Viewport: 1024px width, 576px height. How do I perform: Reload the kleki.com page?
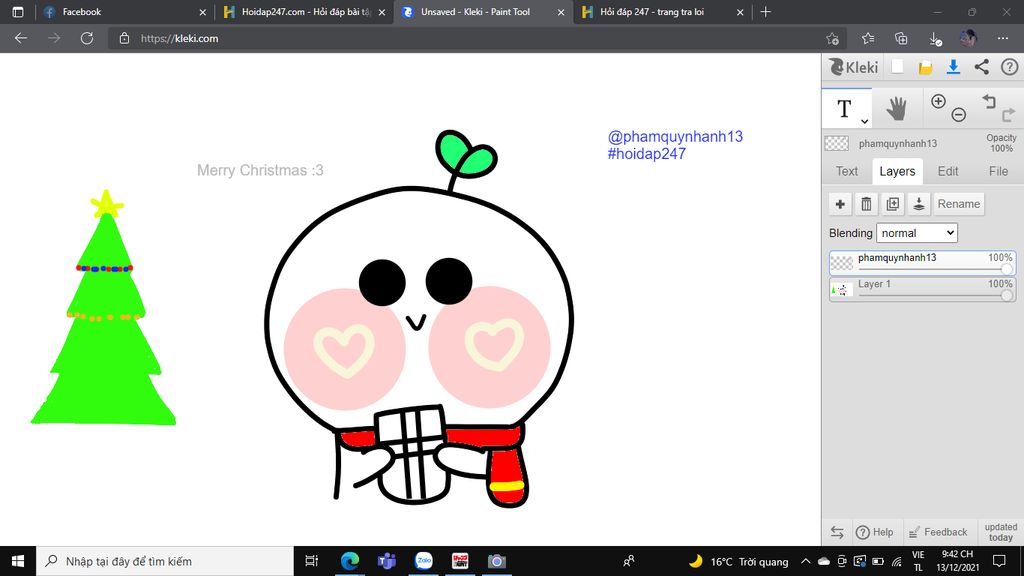tap(87, 39)
